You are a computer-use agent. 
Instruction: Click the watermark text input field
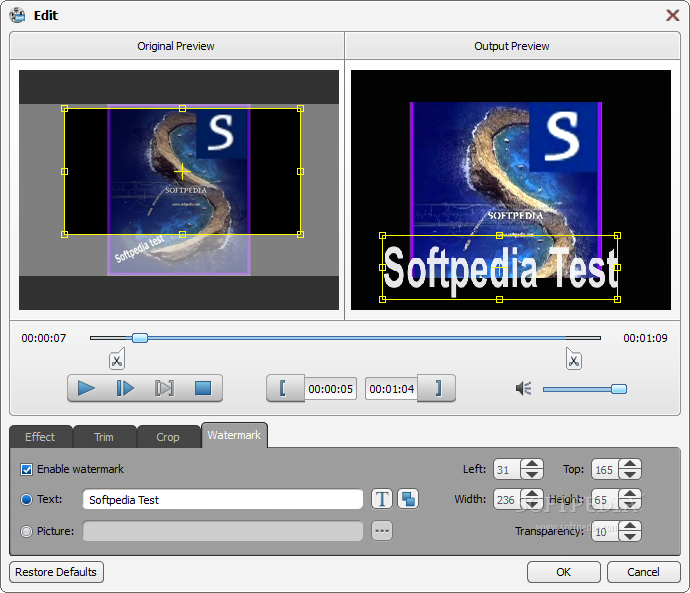pos(223,500)
